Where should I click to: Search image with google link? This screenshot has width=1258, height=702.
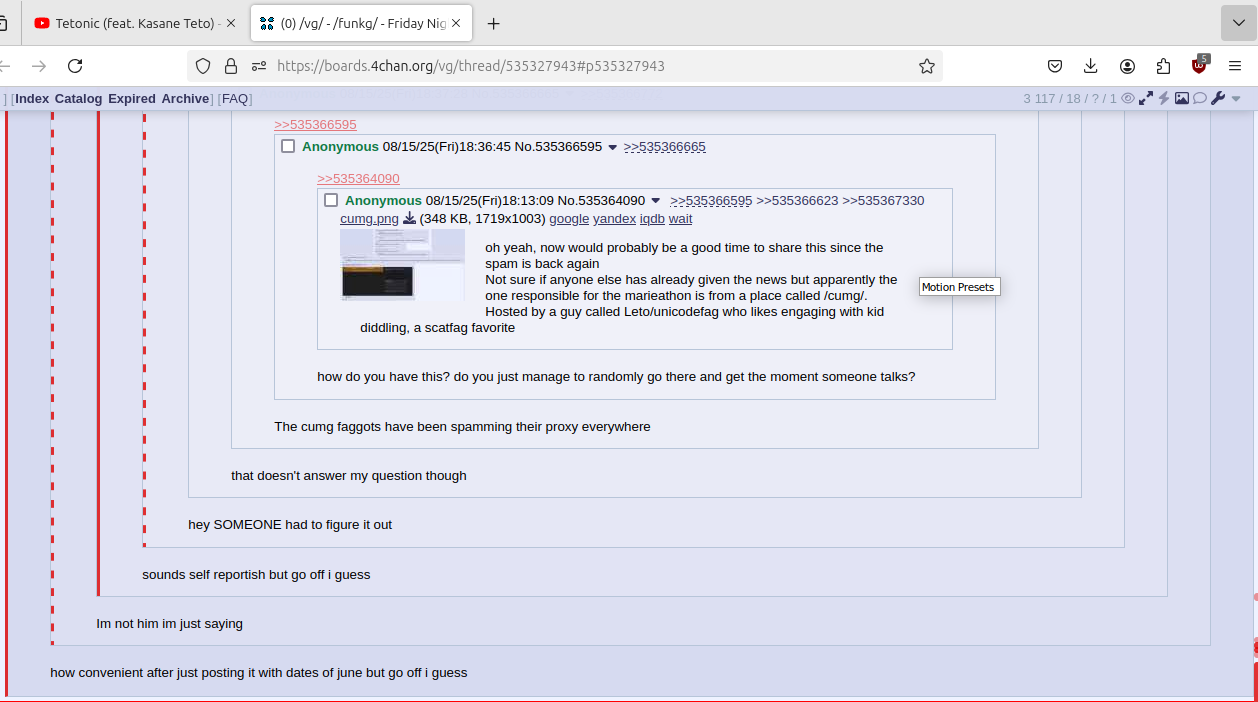tap(569, 218)
